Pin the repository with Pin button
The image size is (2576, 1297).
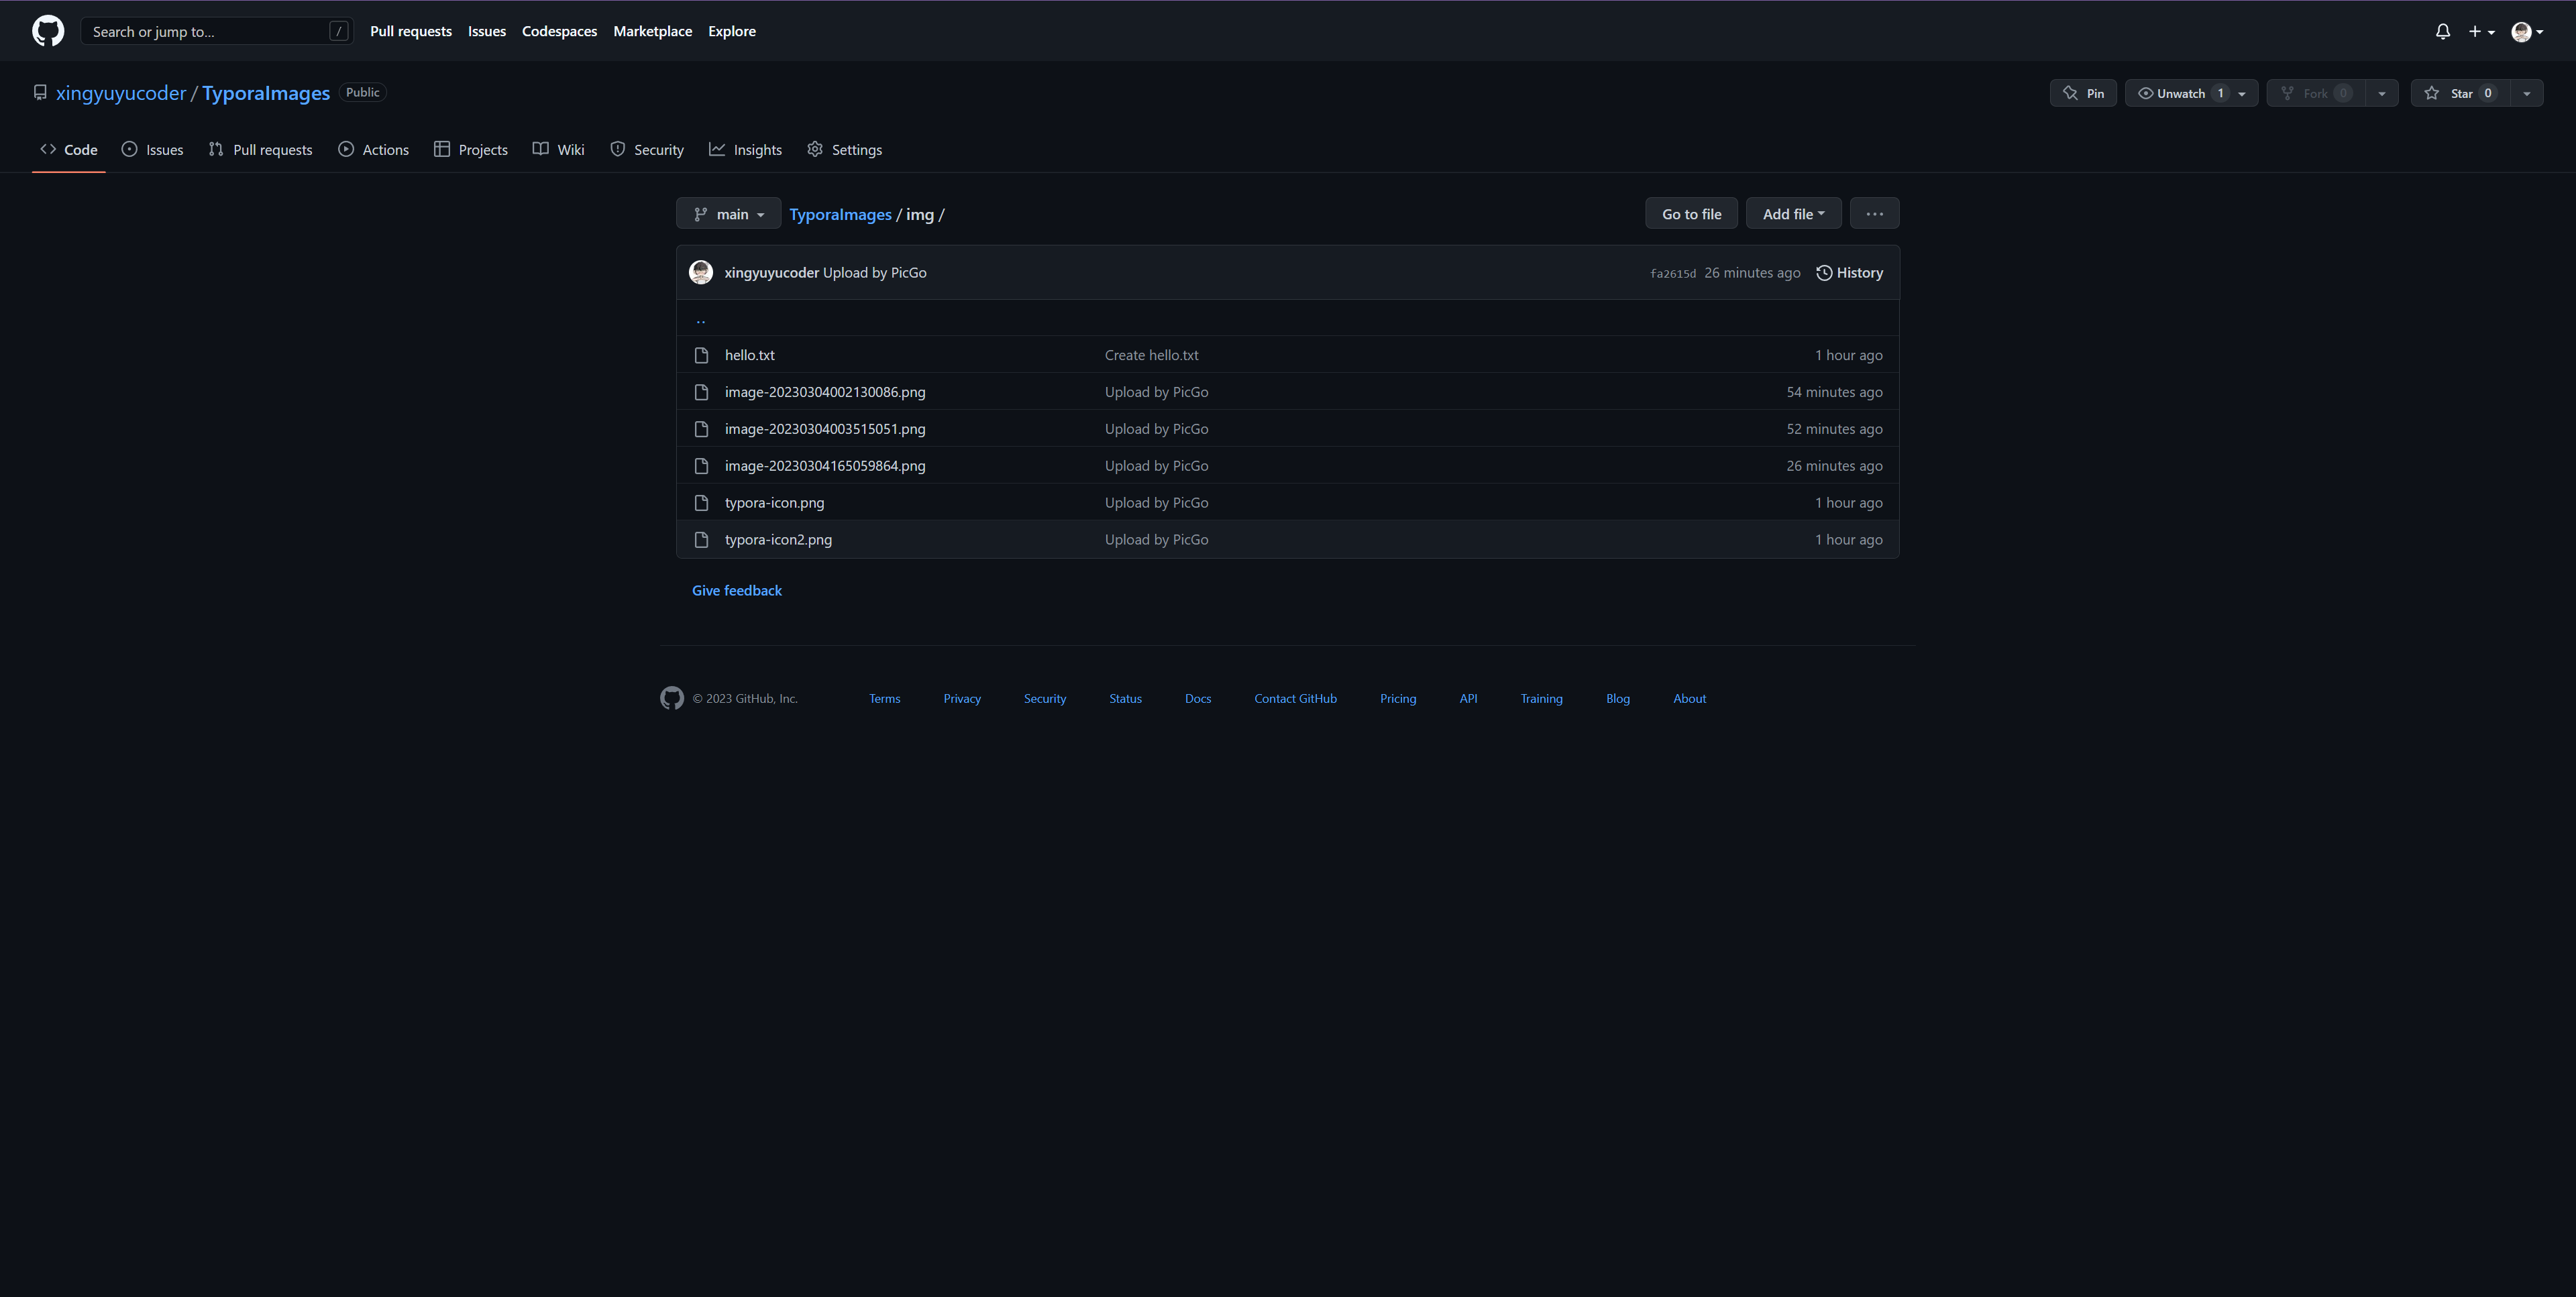click(2083, 93)
